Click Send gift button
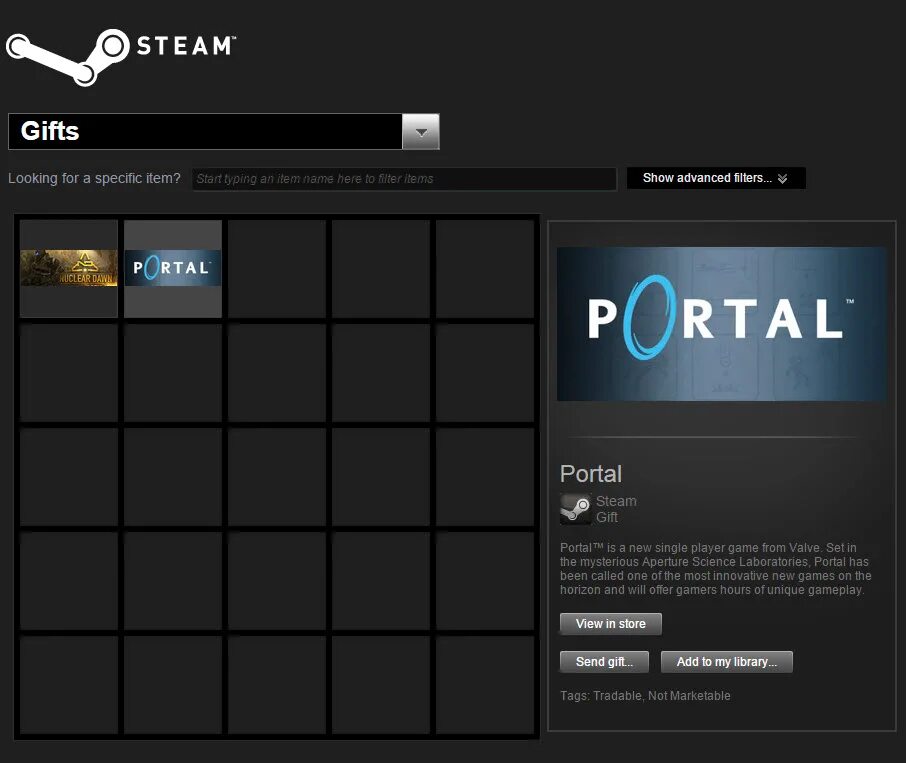The width and height of the screenshot is (906, 763). (x=604, y=662)
